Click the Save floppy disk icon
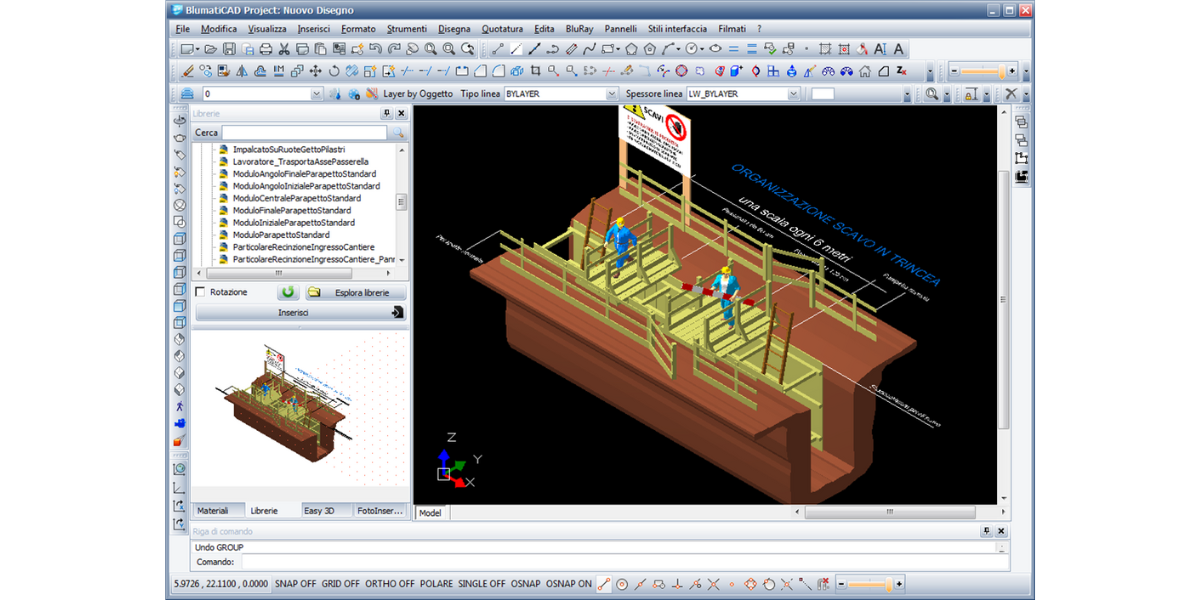This screenshot has width=1200, height=600. 229,49
